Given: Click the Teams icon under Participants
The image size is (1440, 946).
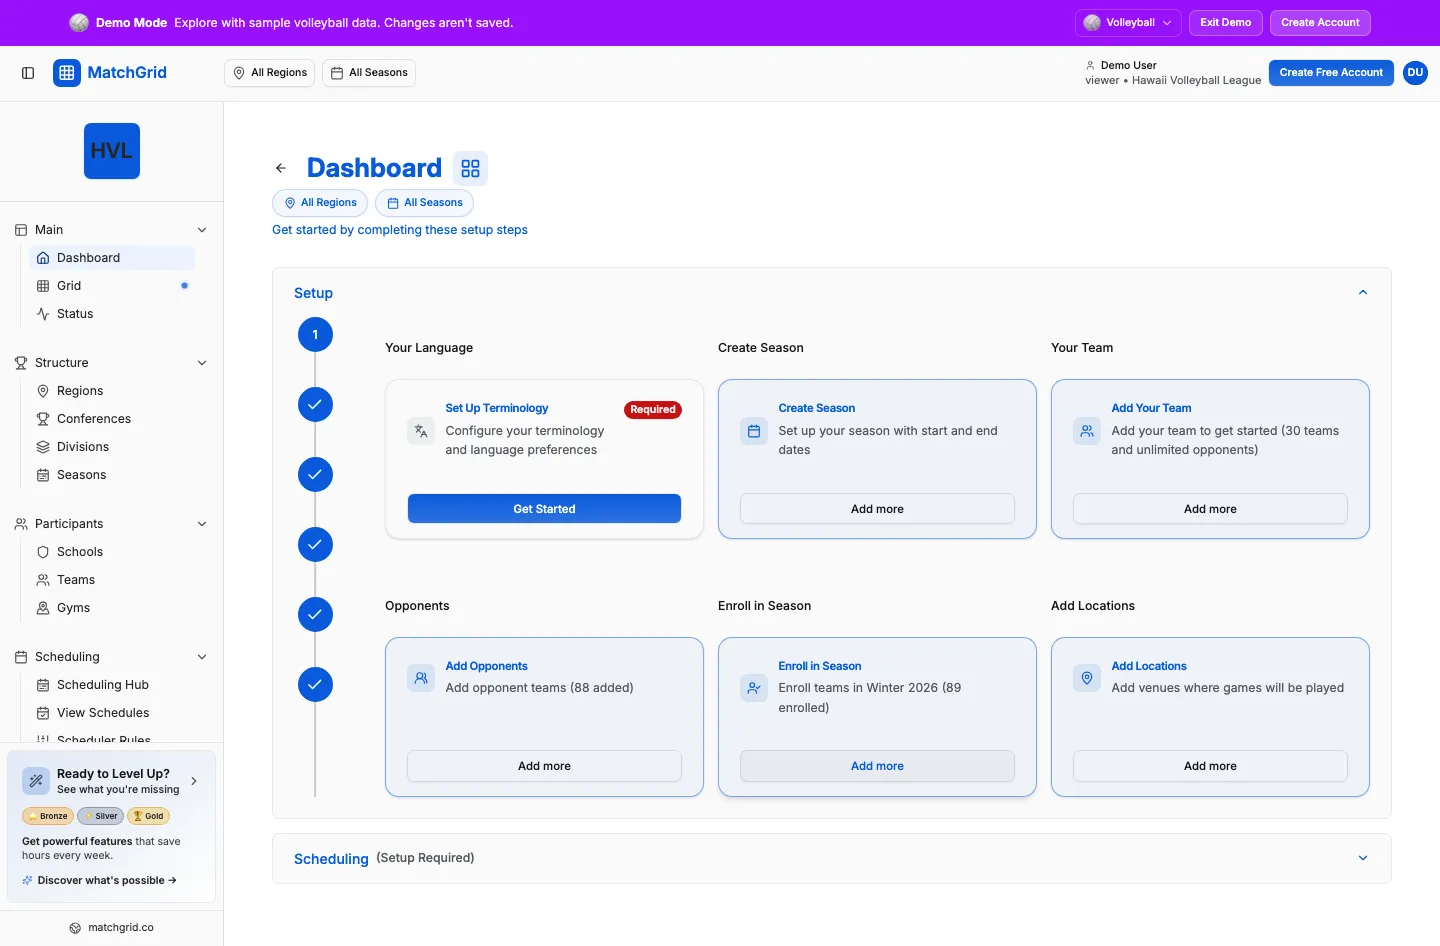Looking at the screenshot, I should (43, 580).
